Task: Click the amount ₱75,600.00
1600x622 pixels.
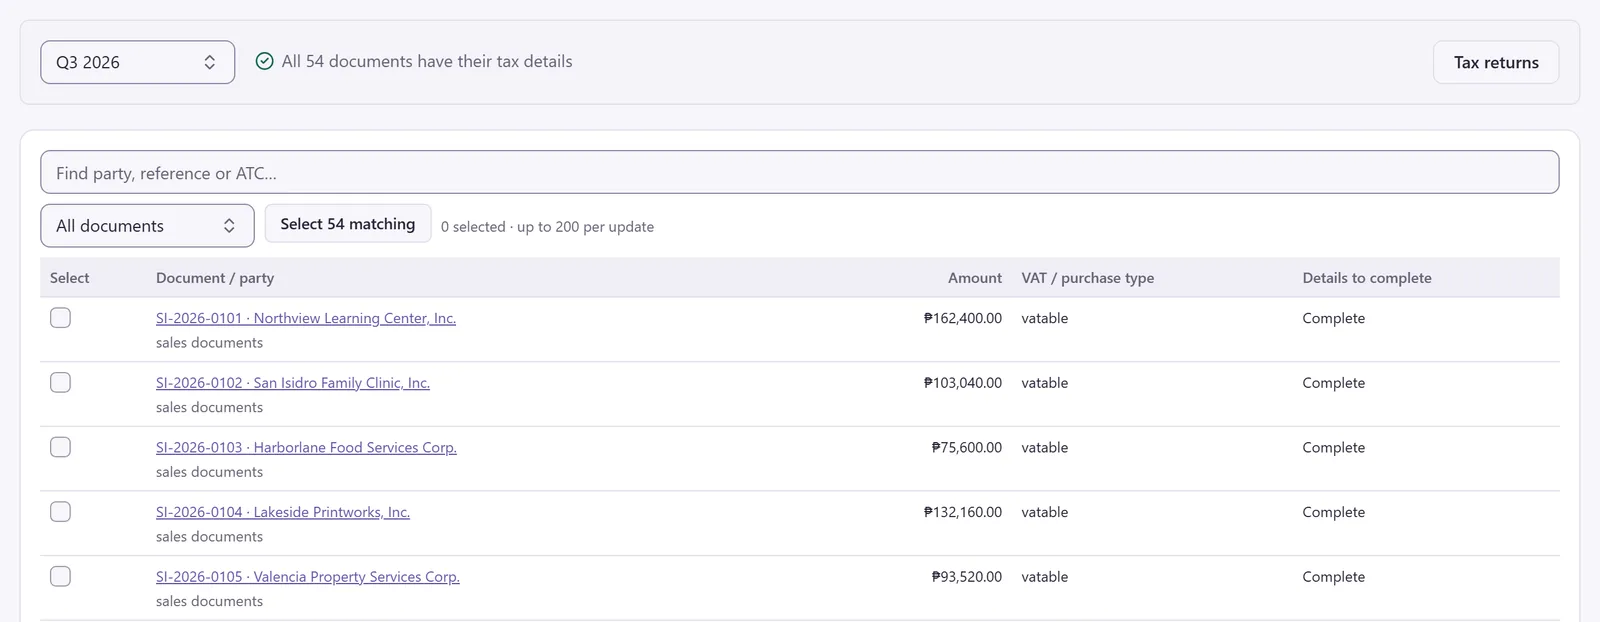Action: [x=967, y=447]
